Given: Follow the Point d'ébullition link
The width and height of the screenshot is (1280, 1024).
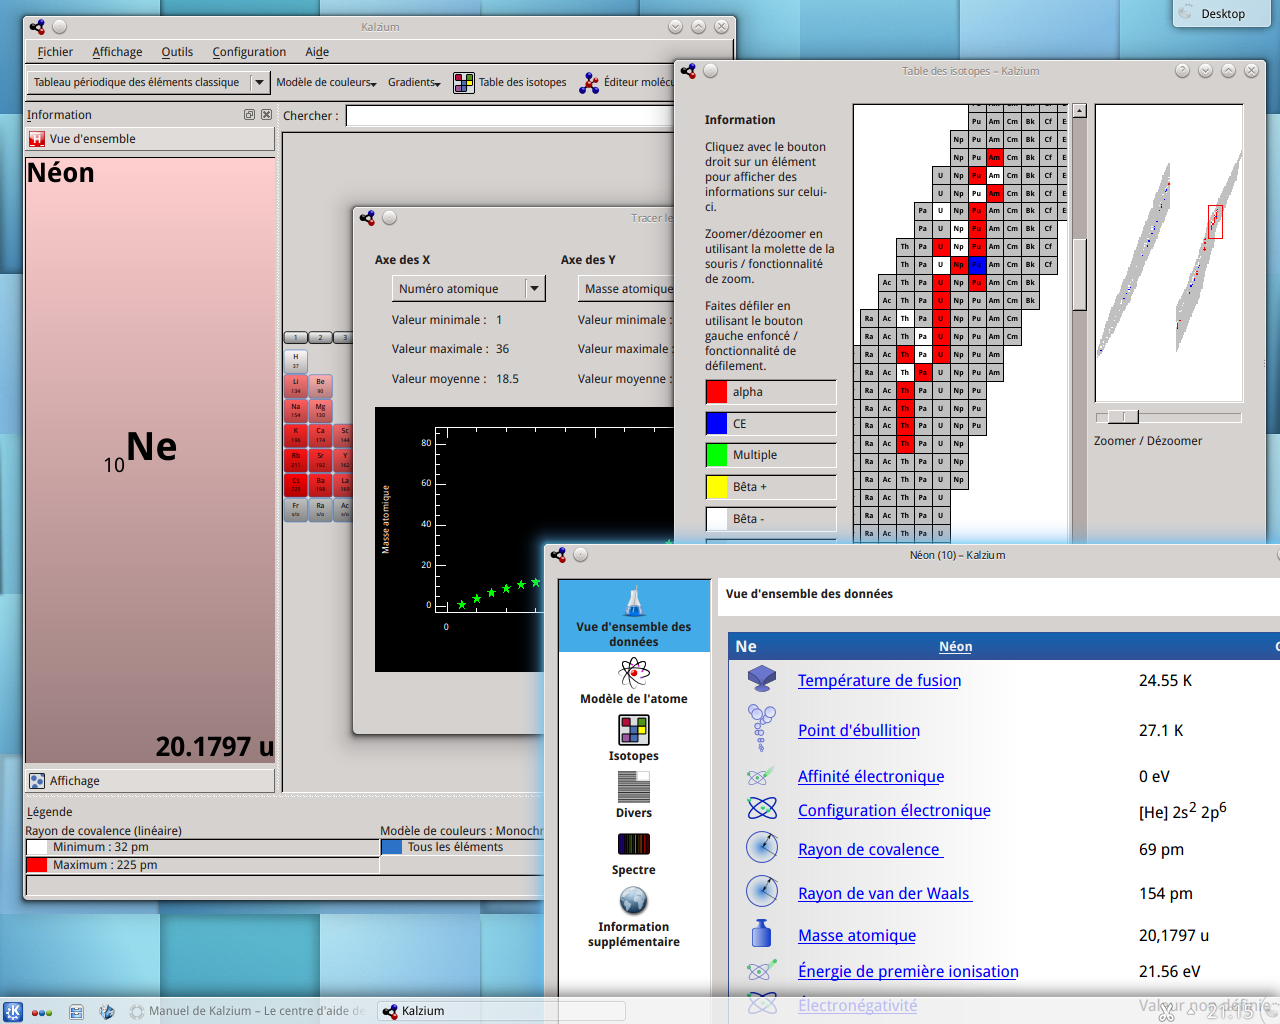Looking at the screenshot, I should tap(859, 731).
